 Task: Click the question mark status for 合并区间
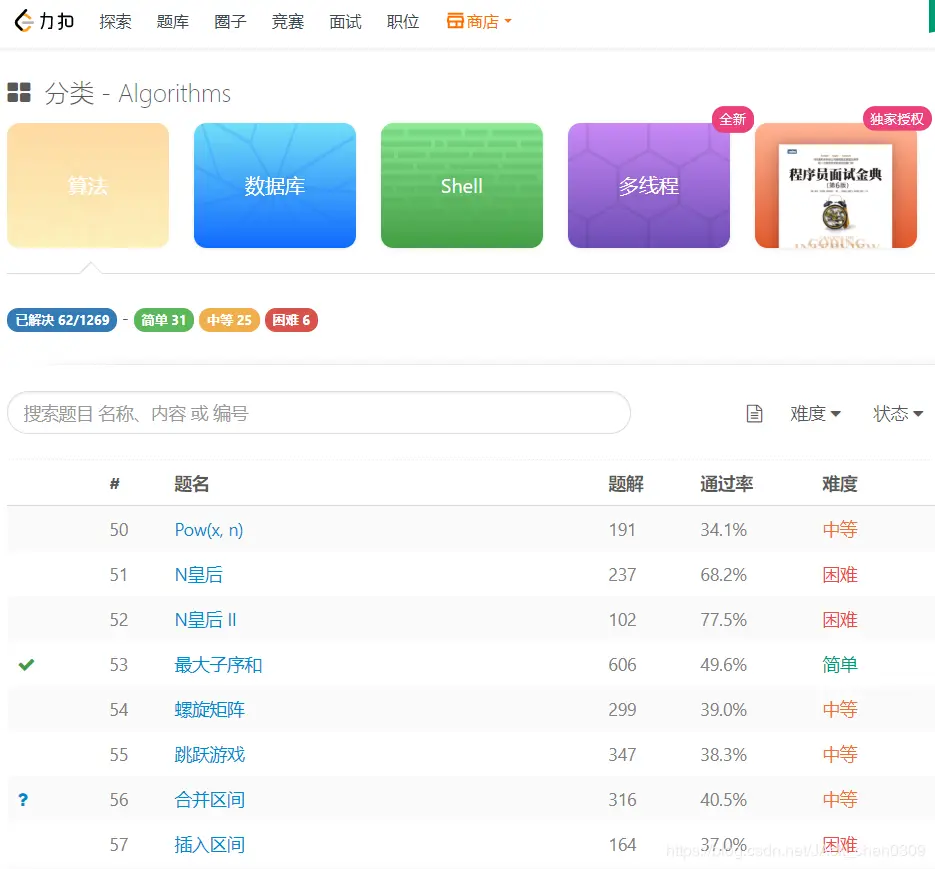[x=23, y=800]
